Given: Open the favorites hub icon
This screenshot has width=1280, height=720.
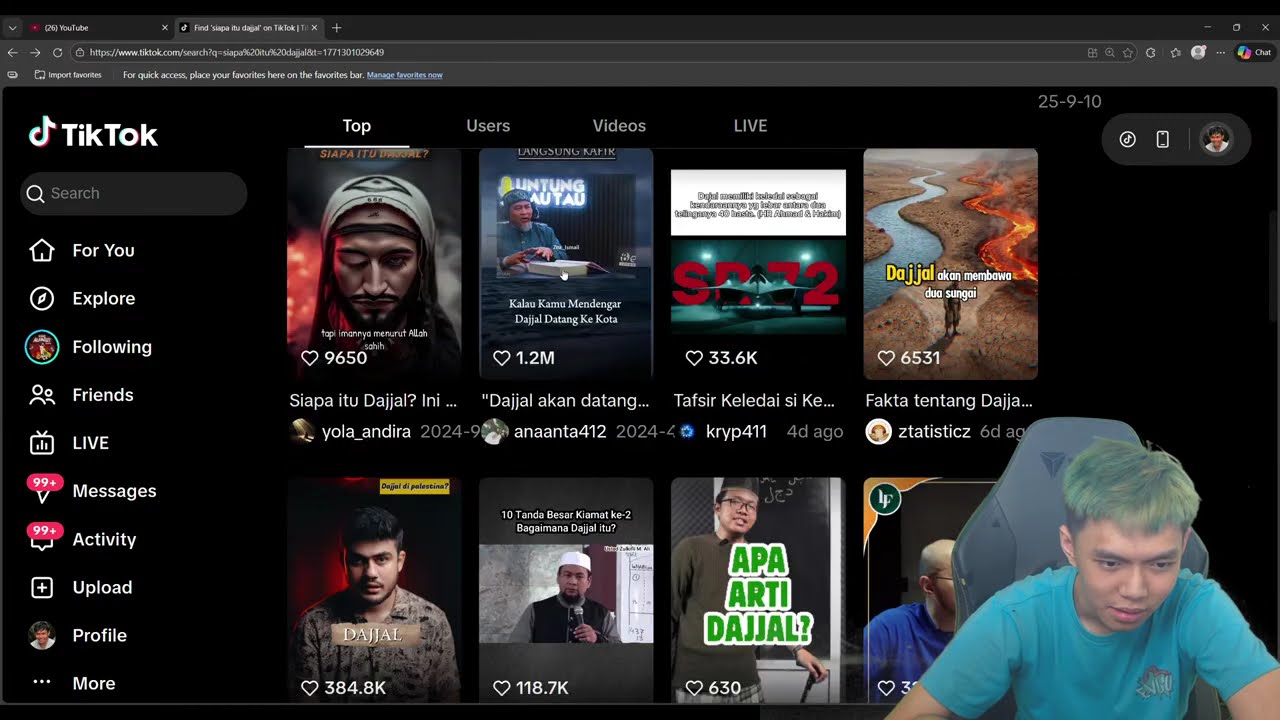Looking at the screenshot, I should tap(1175, 52).
